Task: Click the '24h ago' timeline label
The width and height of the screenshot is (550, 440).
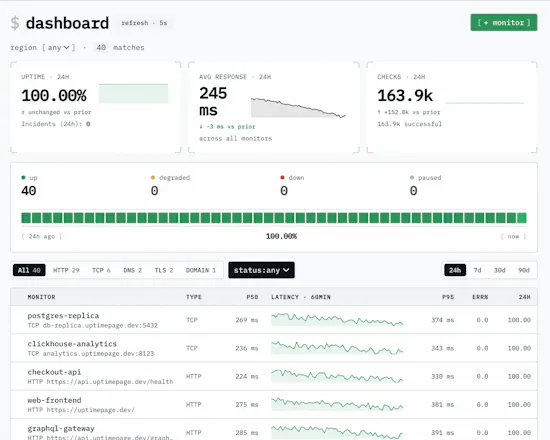Action: pos(41,236)
